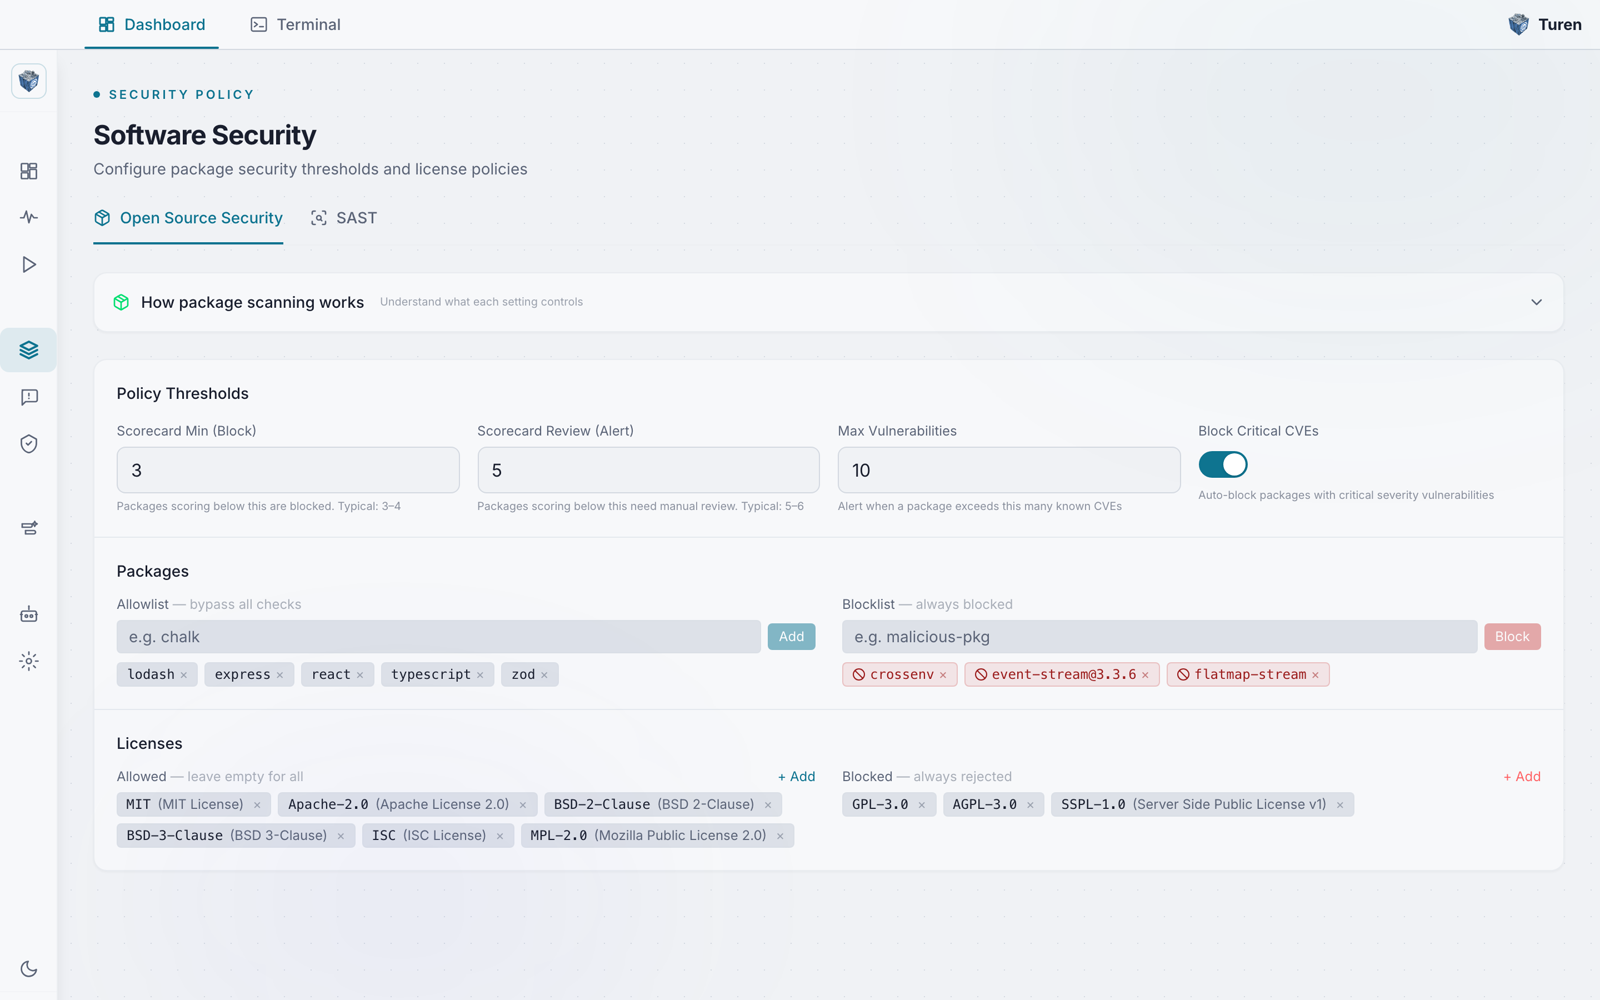The image size is (1600, 1000).
Task: Remove flatmap-stream from the blocklist
Action: (1315, 675)
